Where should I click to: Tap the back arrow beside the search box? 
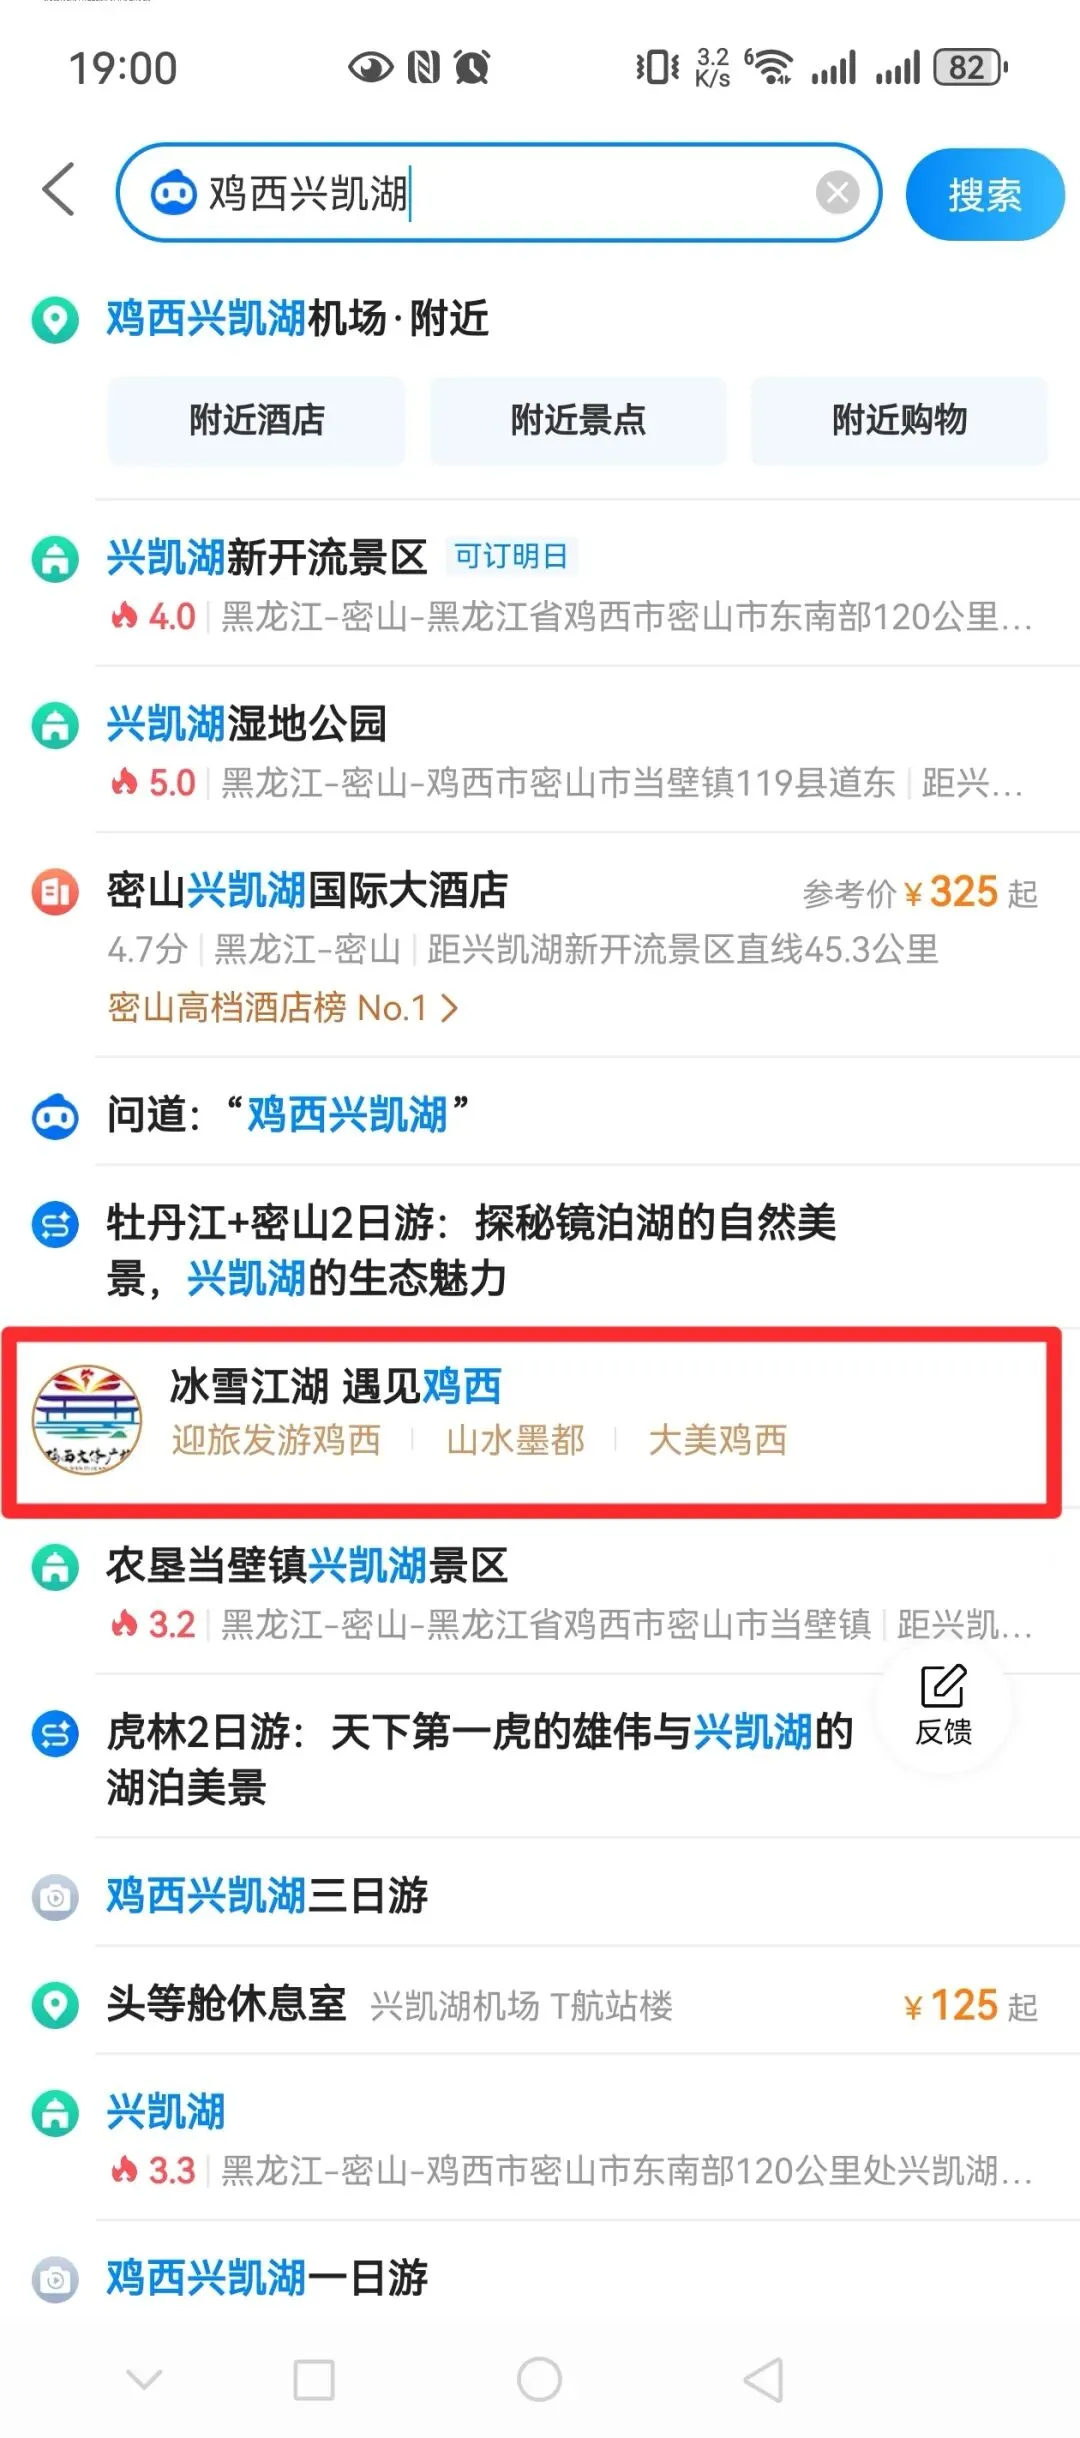[59, 189]
